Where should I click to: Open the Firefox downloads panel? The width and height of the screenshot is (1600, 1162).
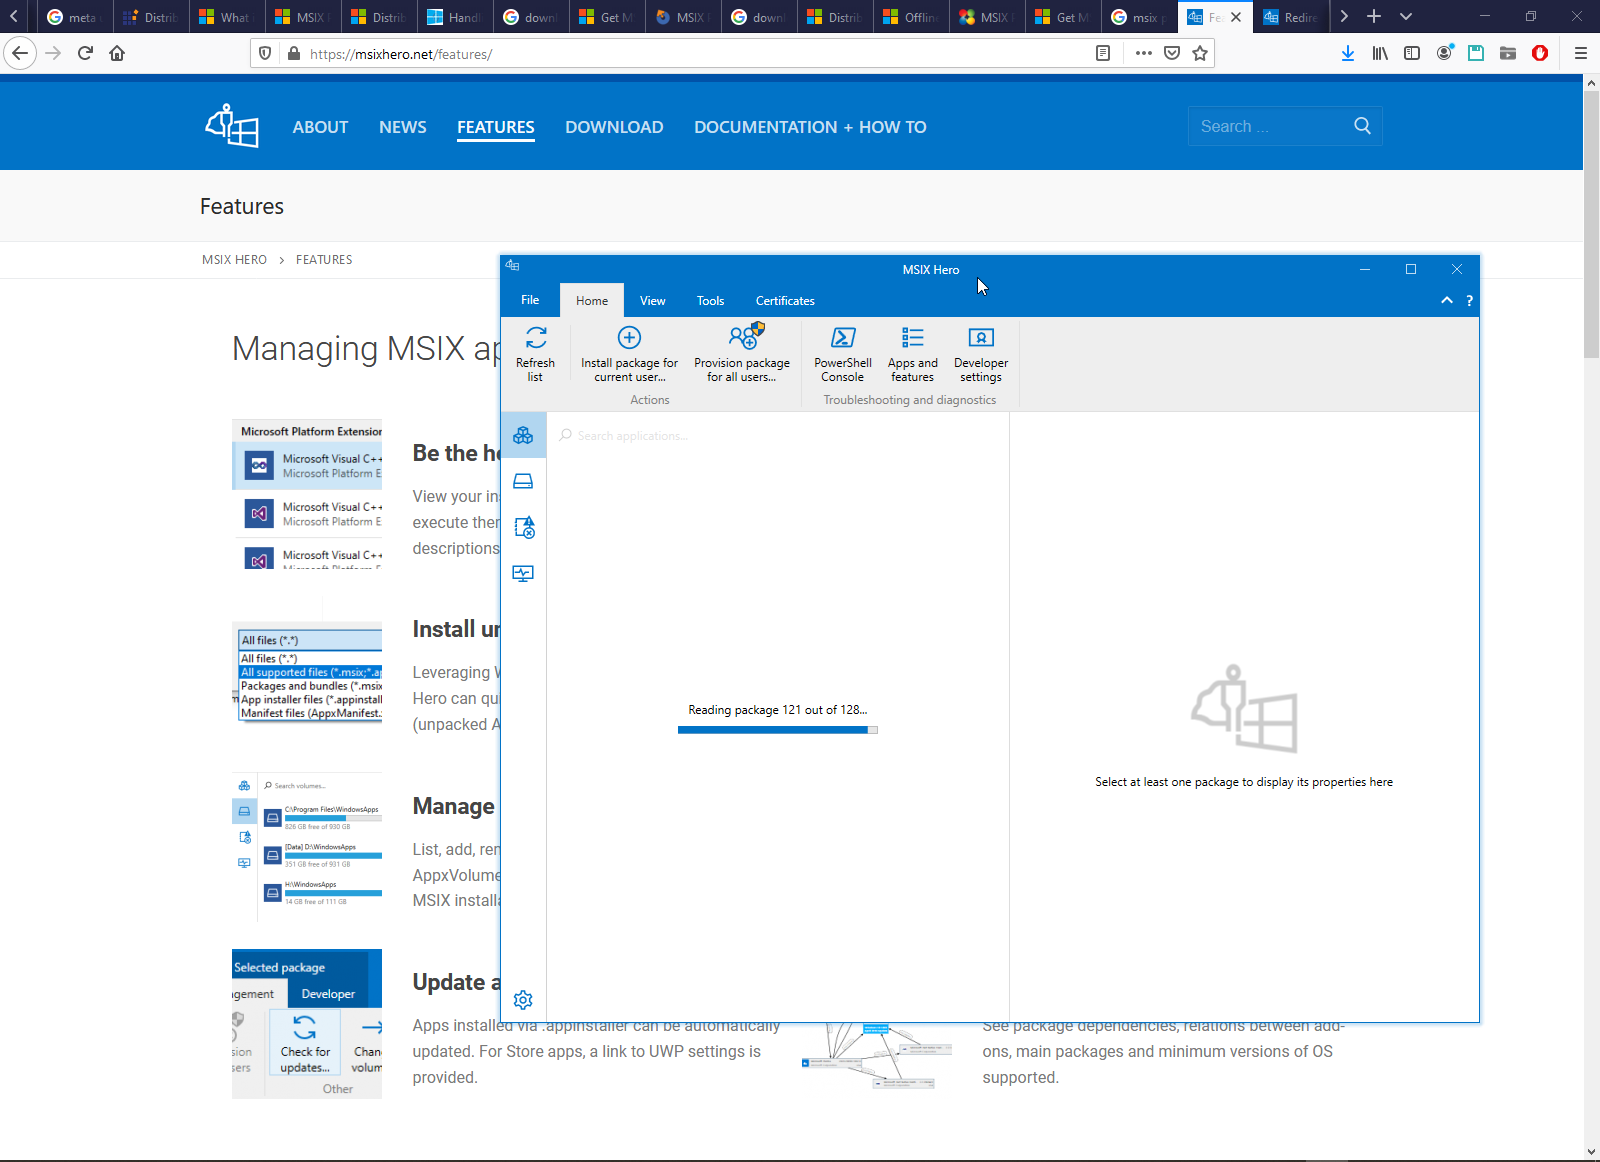(x=1348, y=53)
